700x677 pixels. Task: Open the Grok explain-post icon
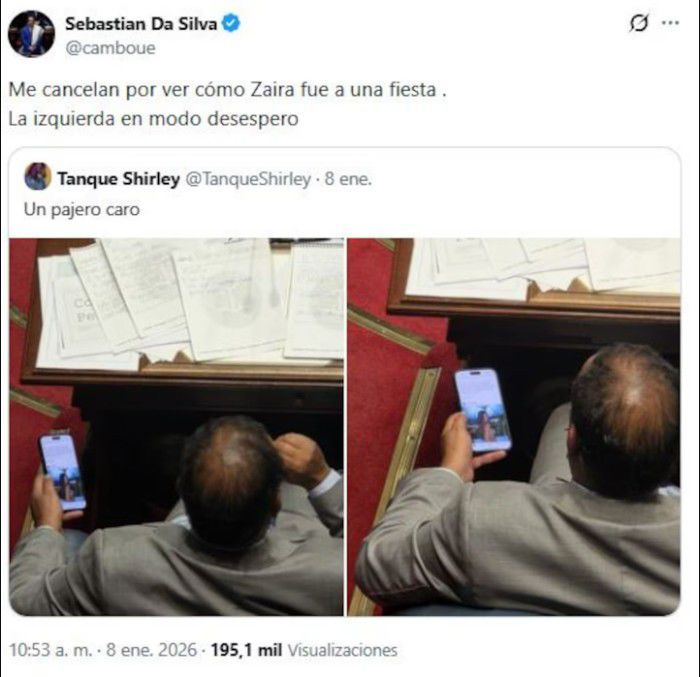coord(639,23)
